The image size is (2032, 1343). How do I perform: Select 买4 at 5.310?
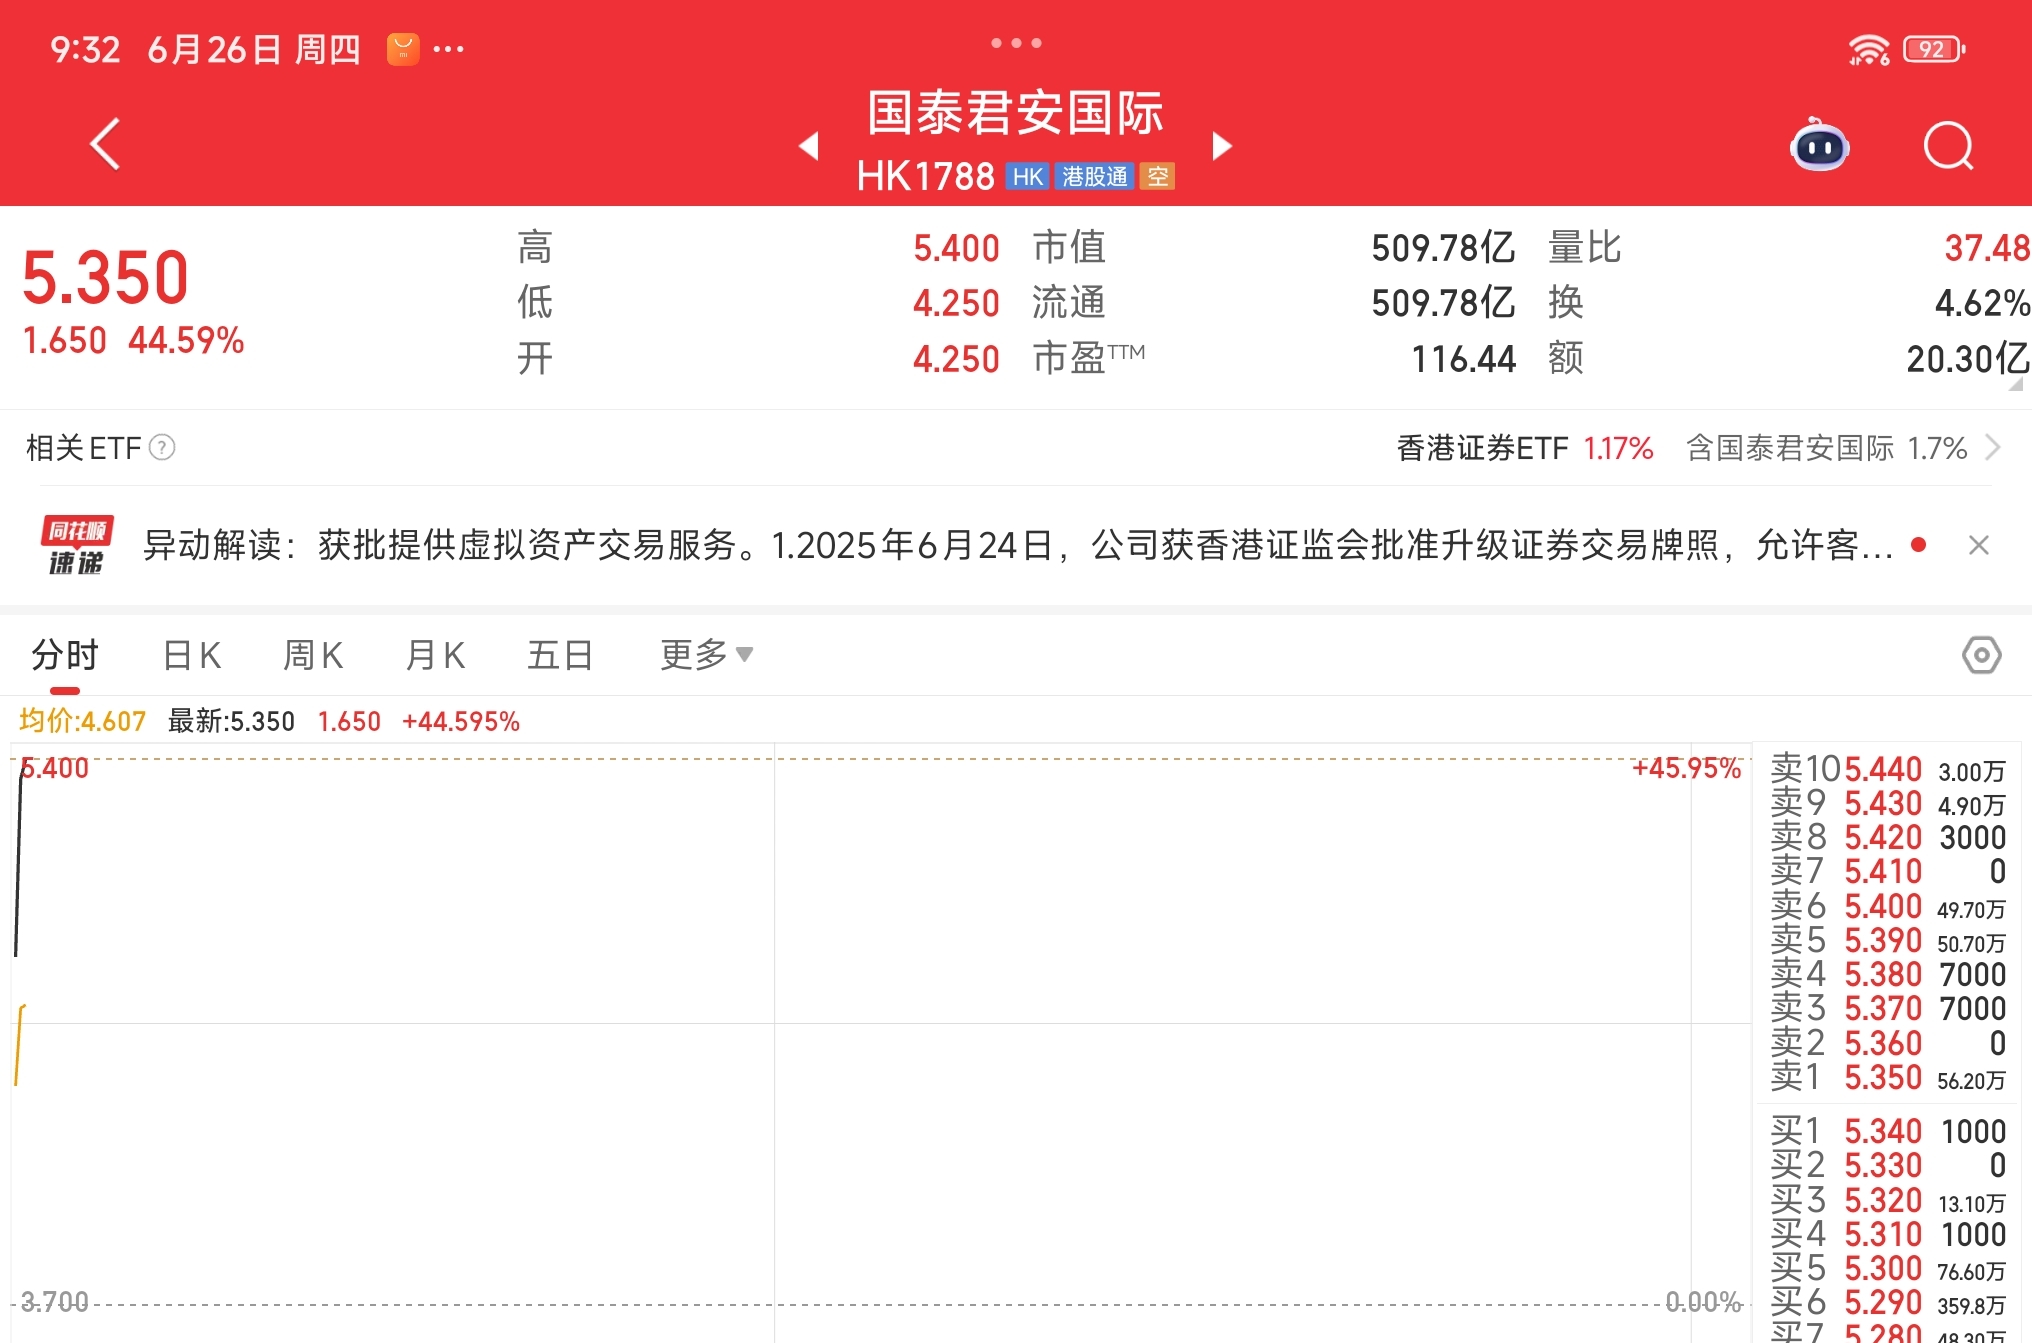(x=1888, y=1234)
